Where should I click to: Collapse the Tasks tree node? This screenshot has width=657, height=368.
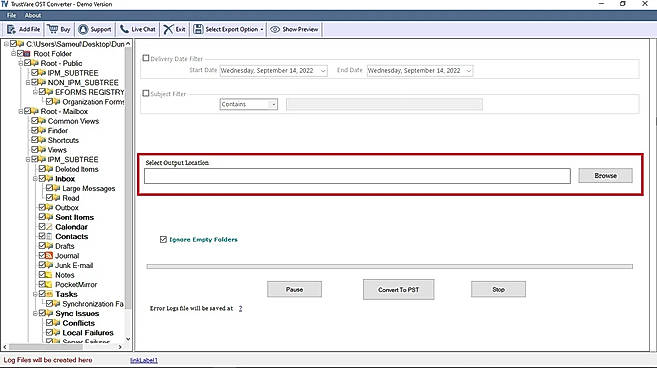[x=35, y=294]
